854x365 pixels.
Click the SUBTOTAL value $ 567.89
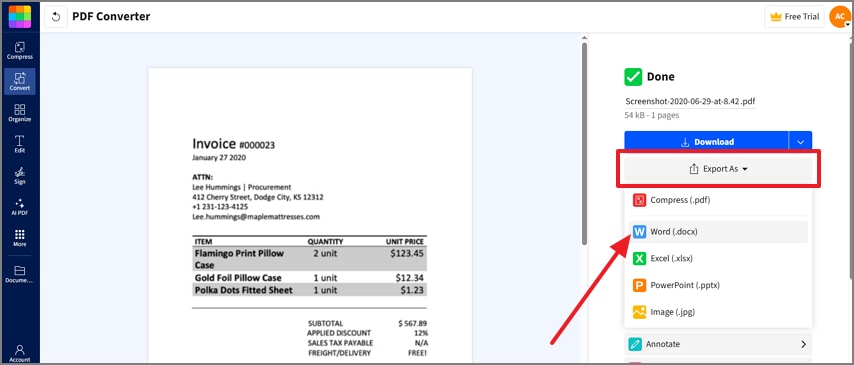tap(412, 323)
